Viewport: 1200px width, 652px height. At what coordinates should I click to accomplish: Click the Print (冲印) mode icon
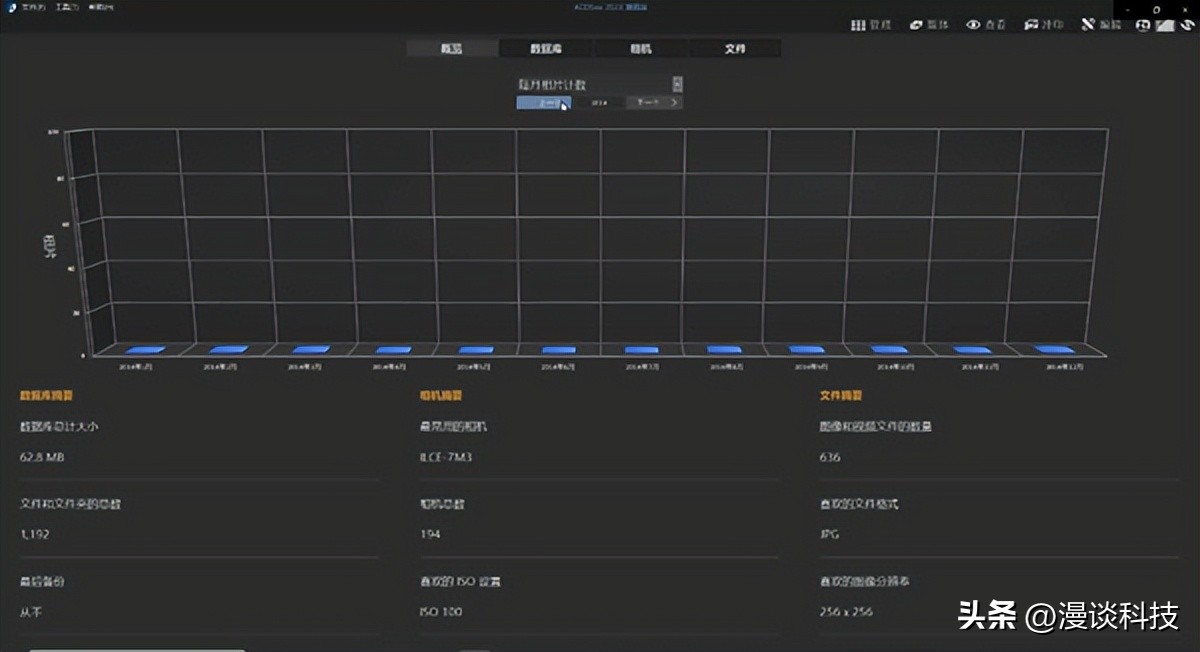coord(1030,24)
